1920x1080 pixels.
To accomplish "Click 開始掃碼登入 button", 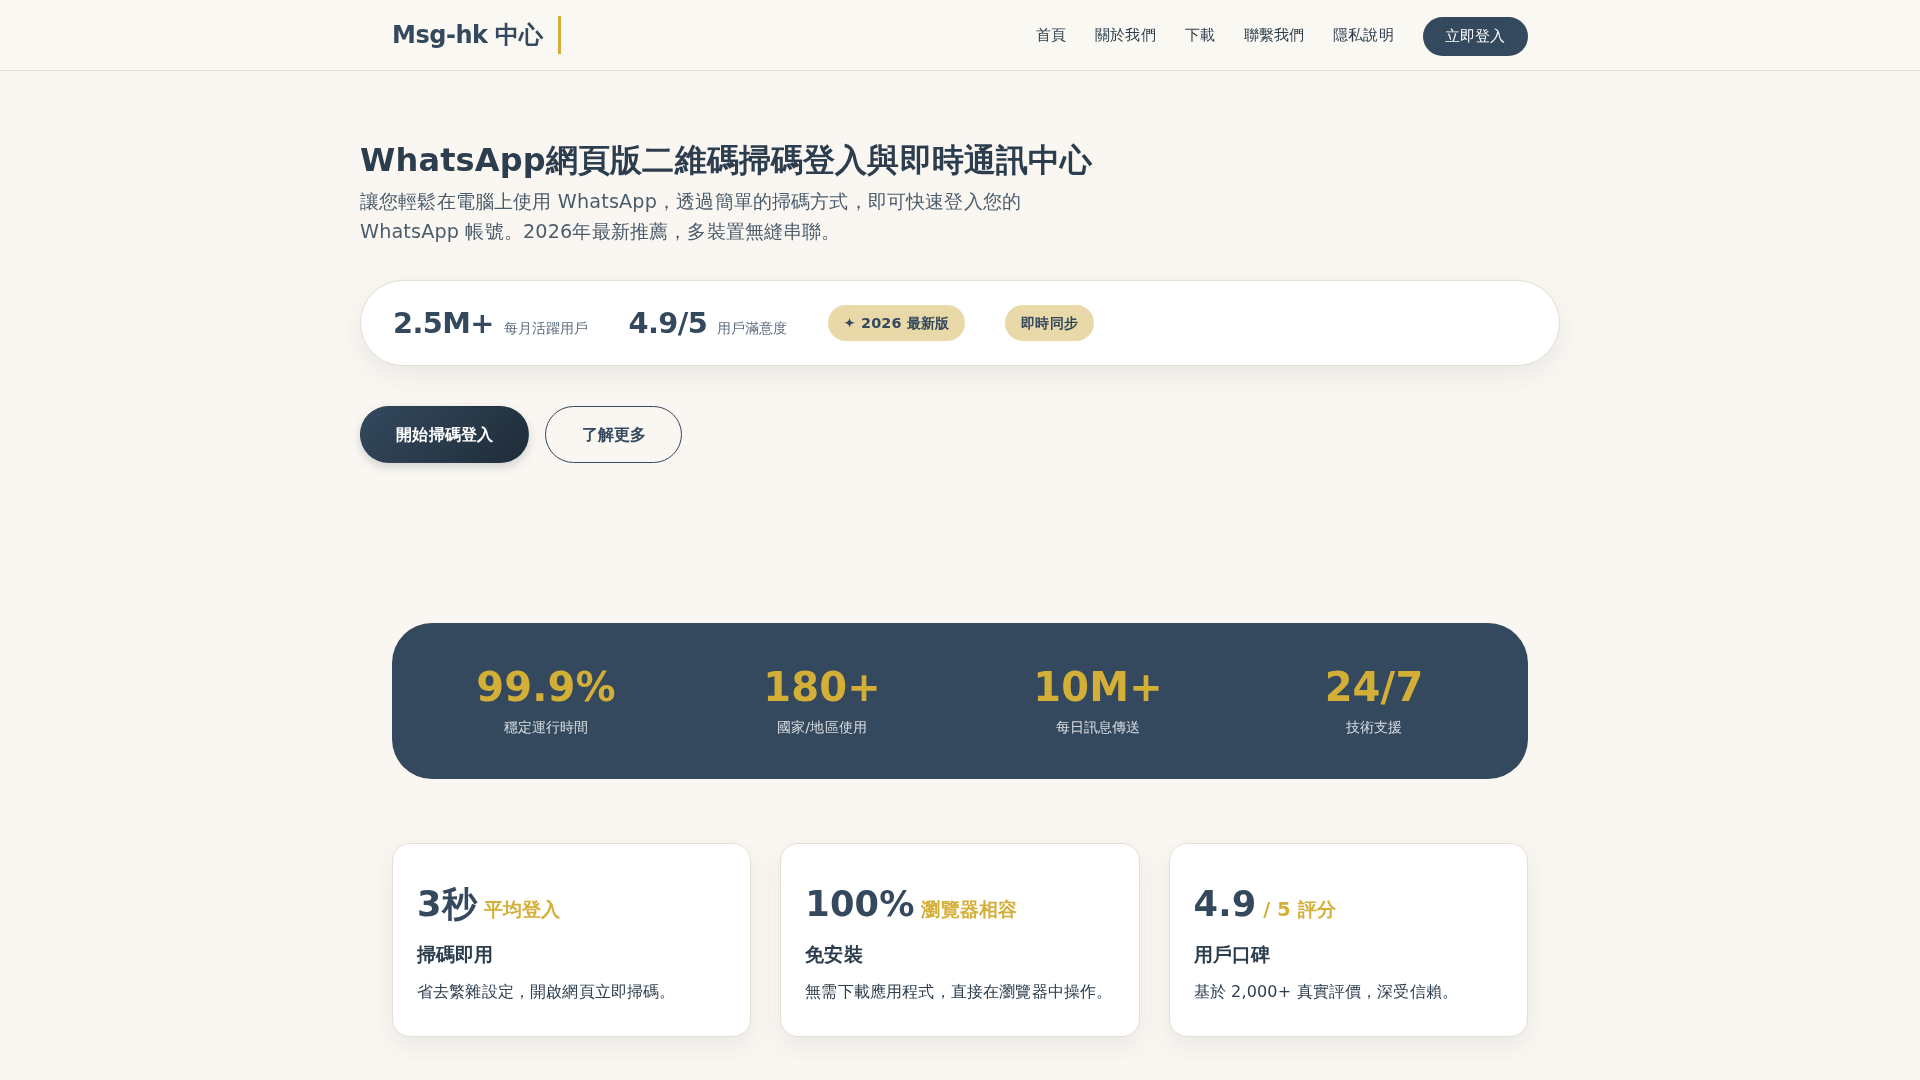I will (x=444, y=434).
